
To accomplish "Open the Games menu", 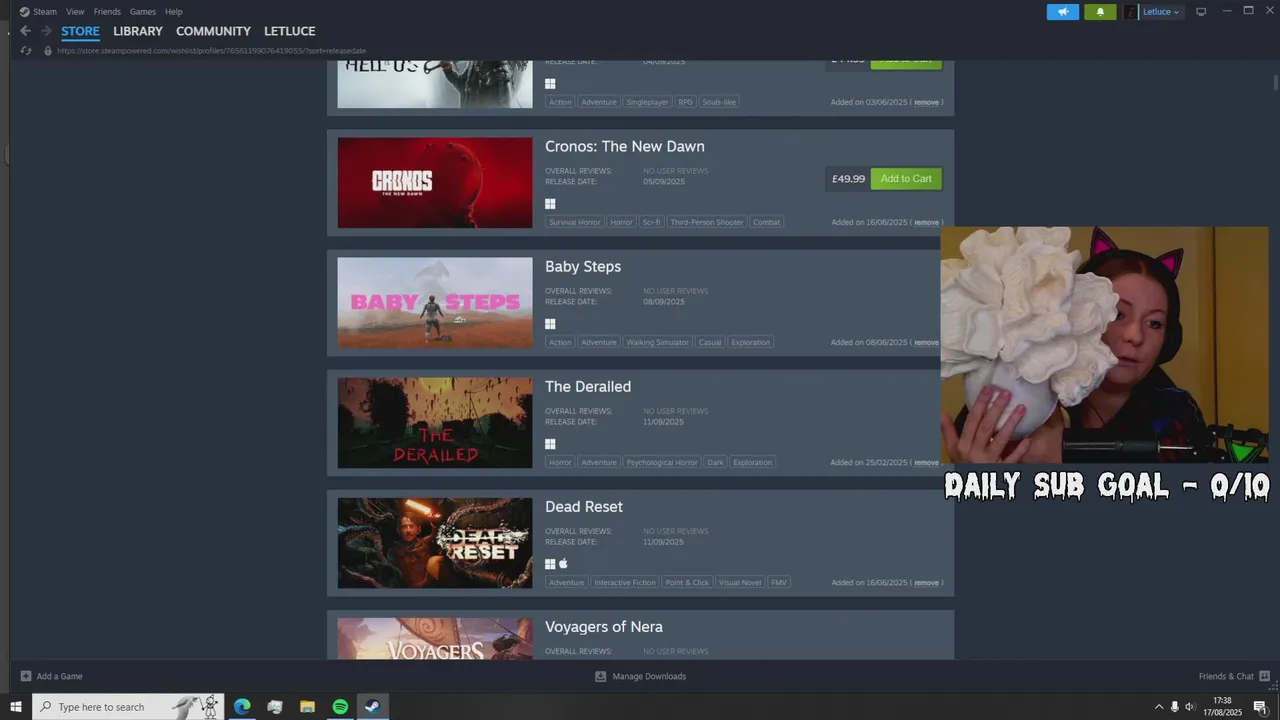I will pos(143,12).
